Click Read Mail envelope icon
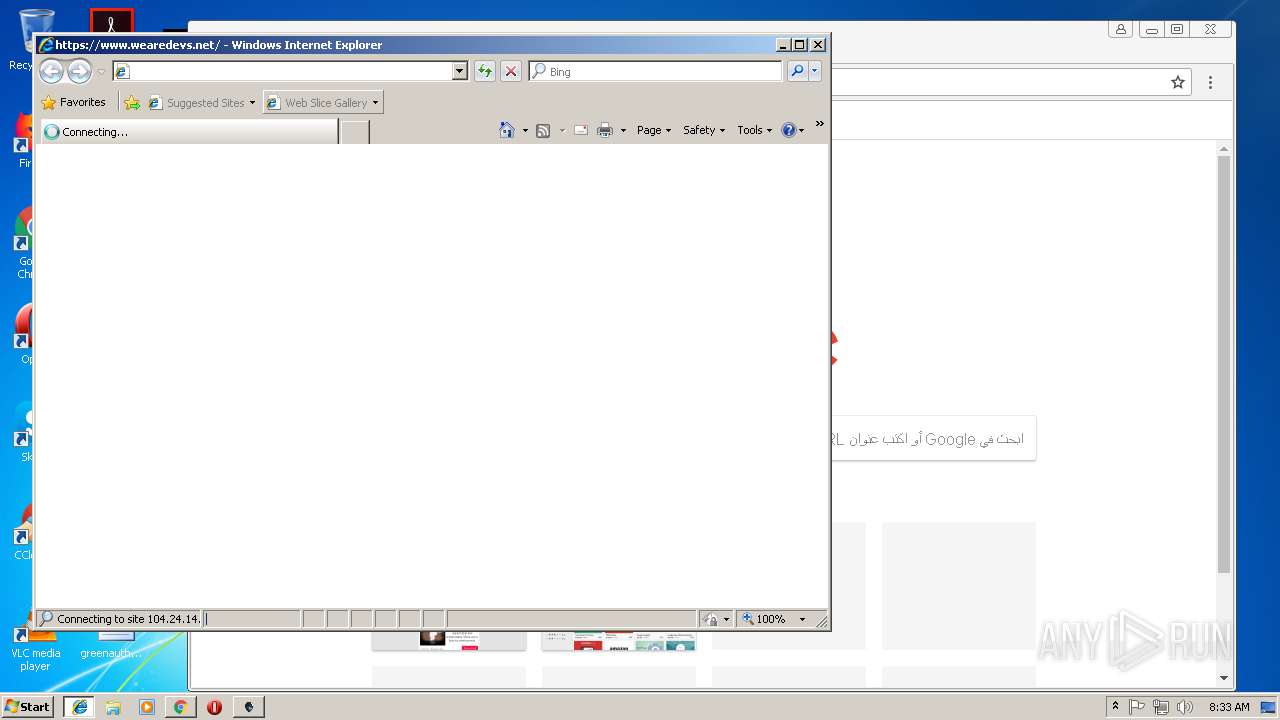The width and height of the screenshot is (1280, 720). click(x=580, y=130)
